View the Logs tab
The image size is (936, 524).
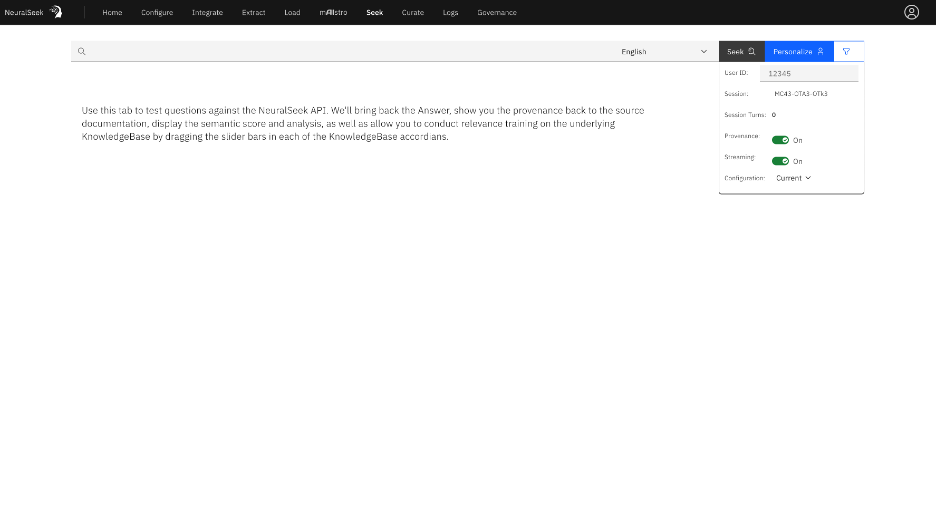tap(450, 12)
